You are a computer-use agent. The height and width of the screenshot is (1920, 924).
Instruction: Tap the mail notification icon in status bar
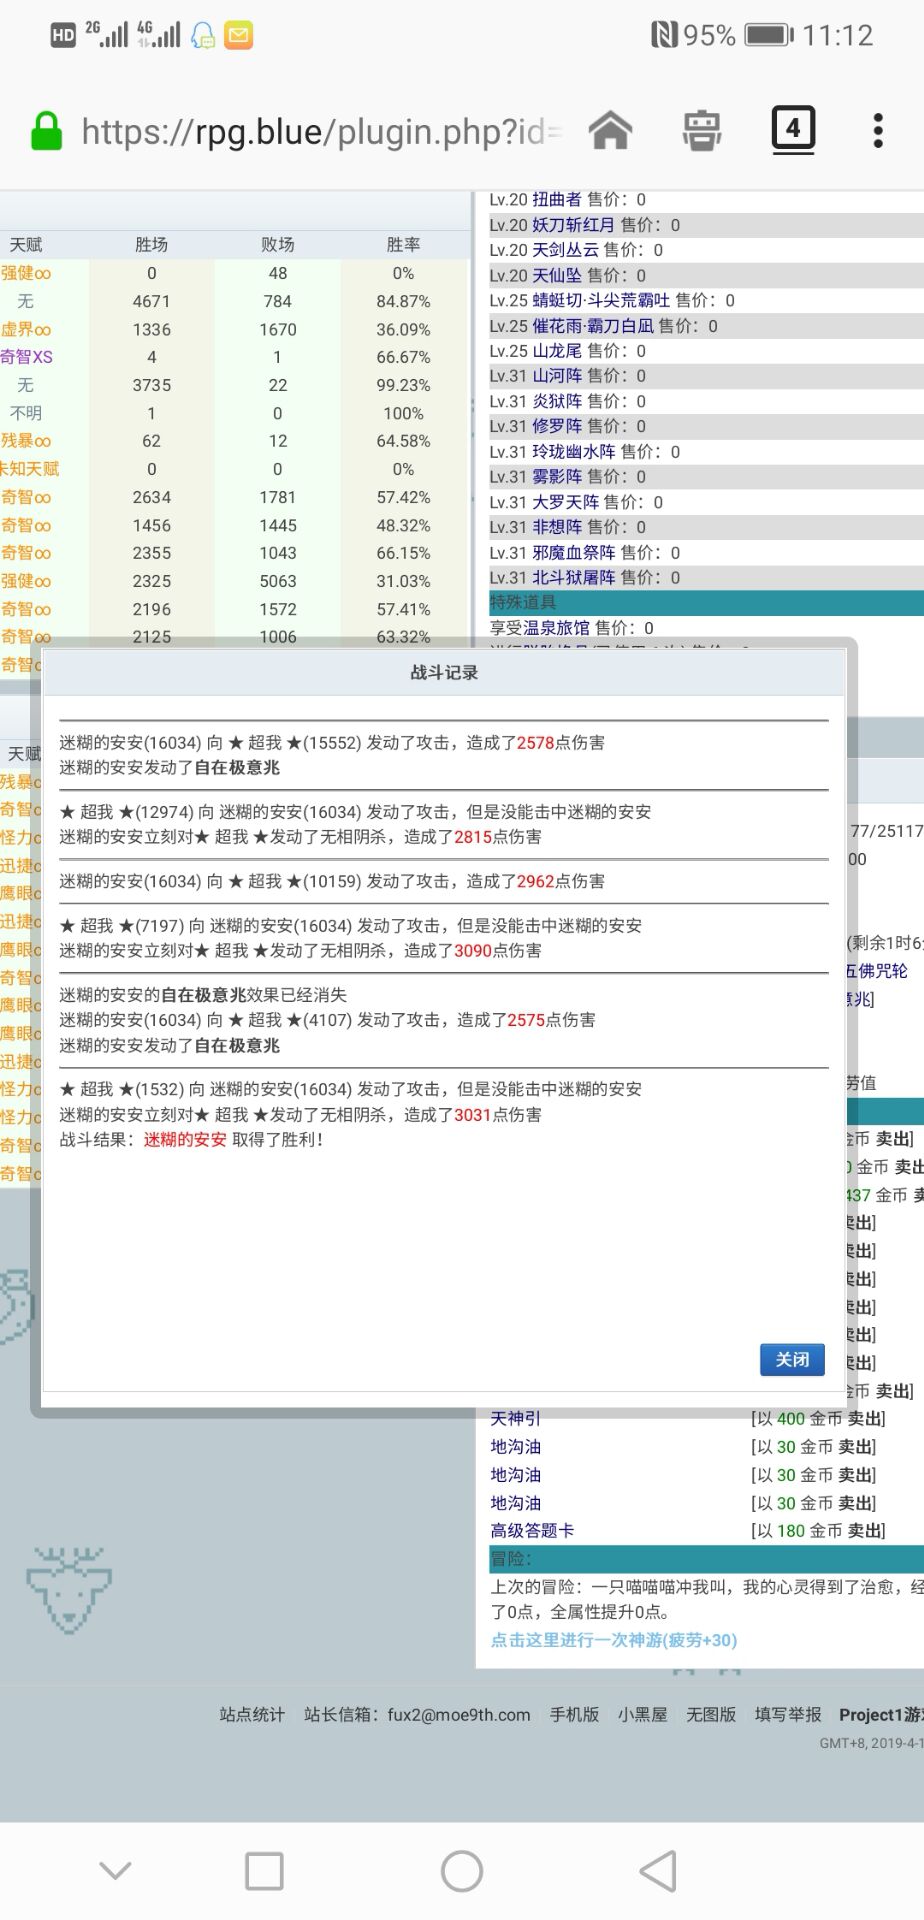coord(238,36)
